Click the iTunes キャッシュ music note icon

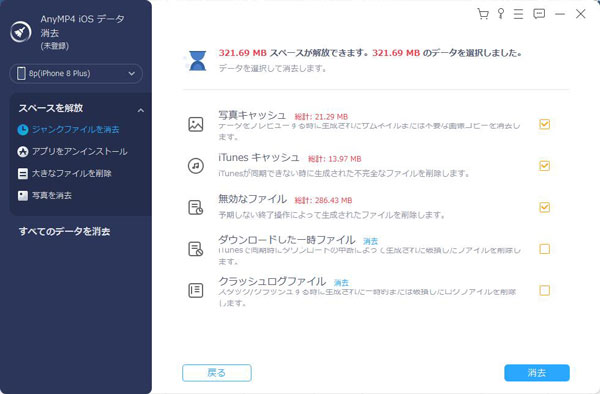196,166
